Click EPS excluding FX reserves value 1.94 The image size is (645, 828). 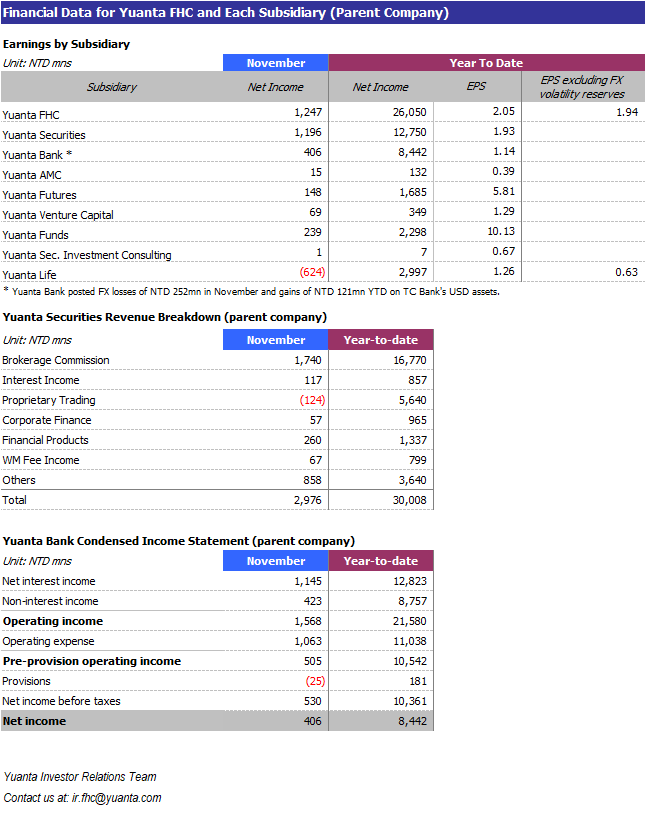(627, 112)
